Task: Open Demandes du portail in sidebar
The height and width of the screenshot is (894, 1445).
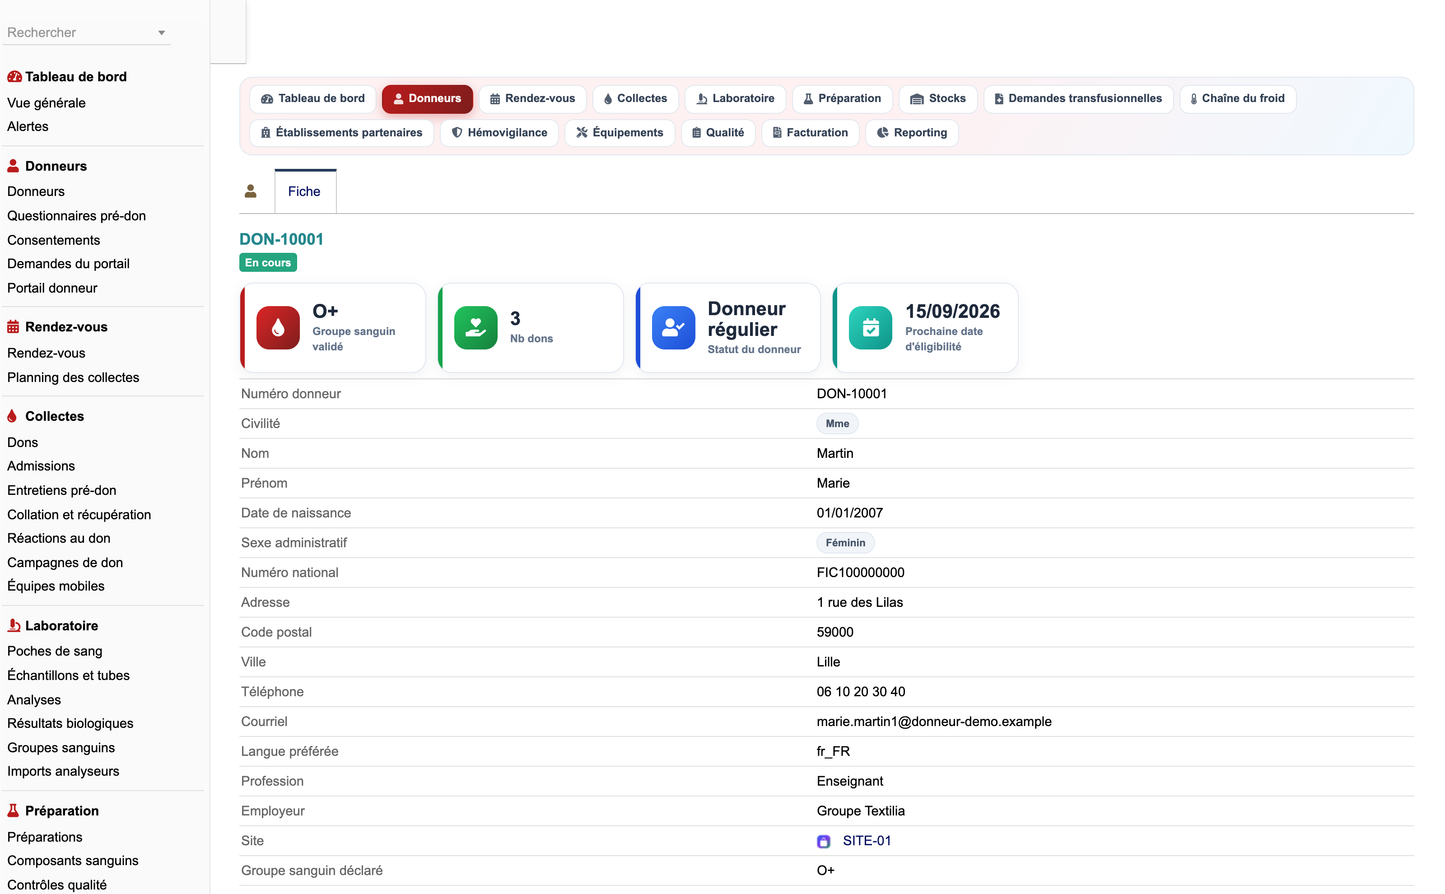Action: (68, 264)
